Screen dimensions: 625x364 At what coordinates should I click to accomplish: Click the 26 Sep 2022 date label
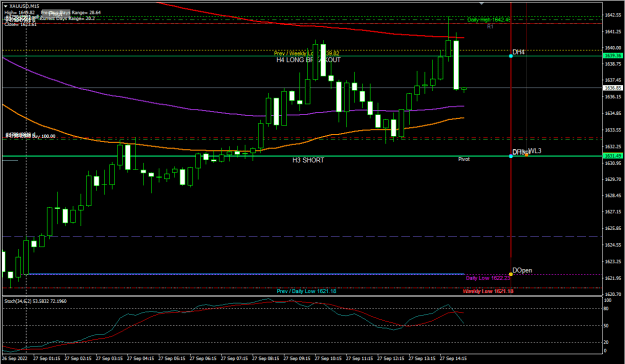tap(14, 358)
